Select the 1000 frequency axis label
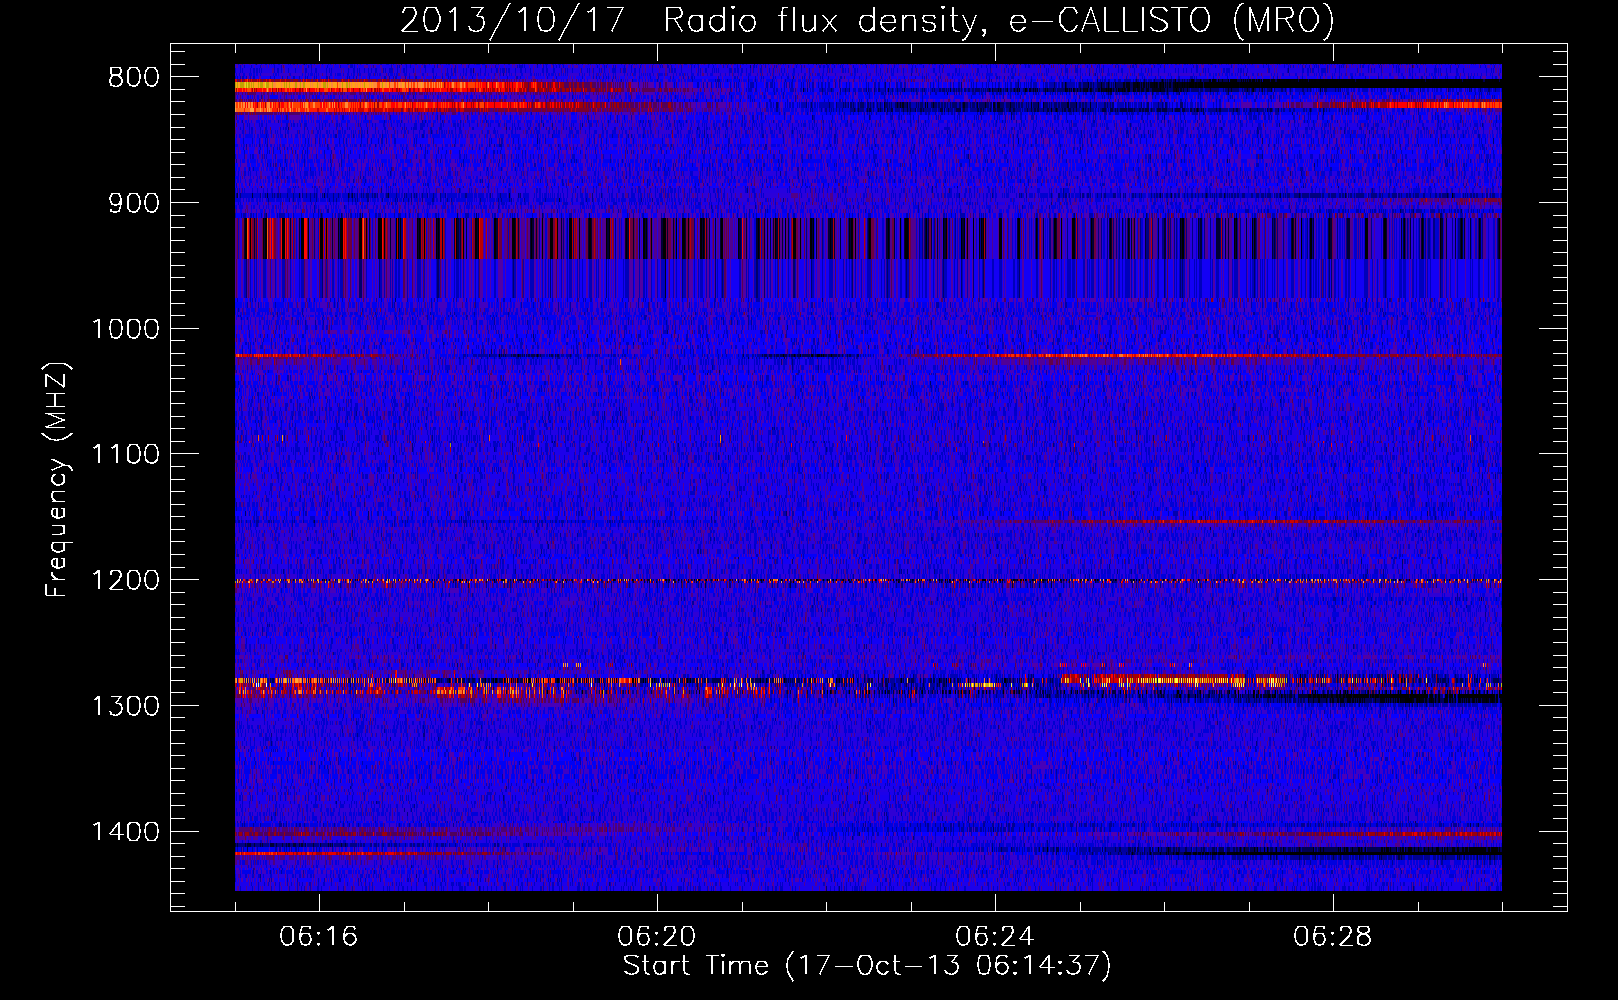Screen dimensions: 1618x1000 [x=125, y=329]
